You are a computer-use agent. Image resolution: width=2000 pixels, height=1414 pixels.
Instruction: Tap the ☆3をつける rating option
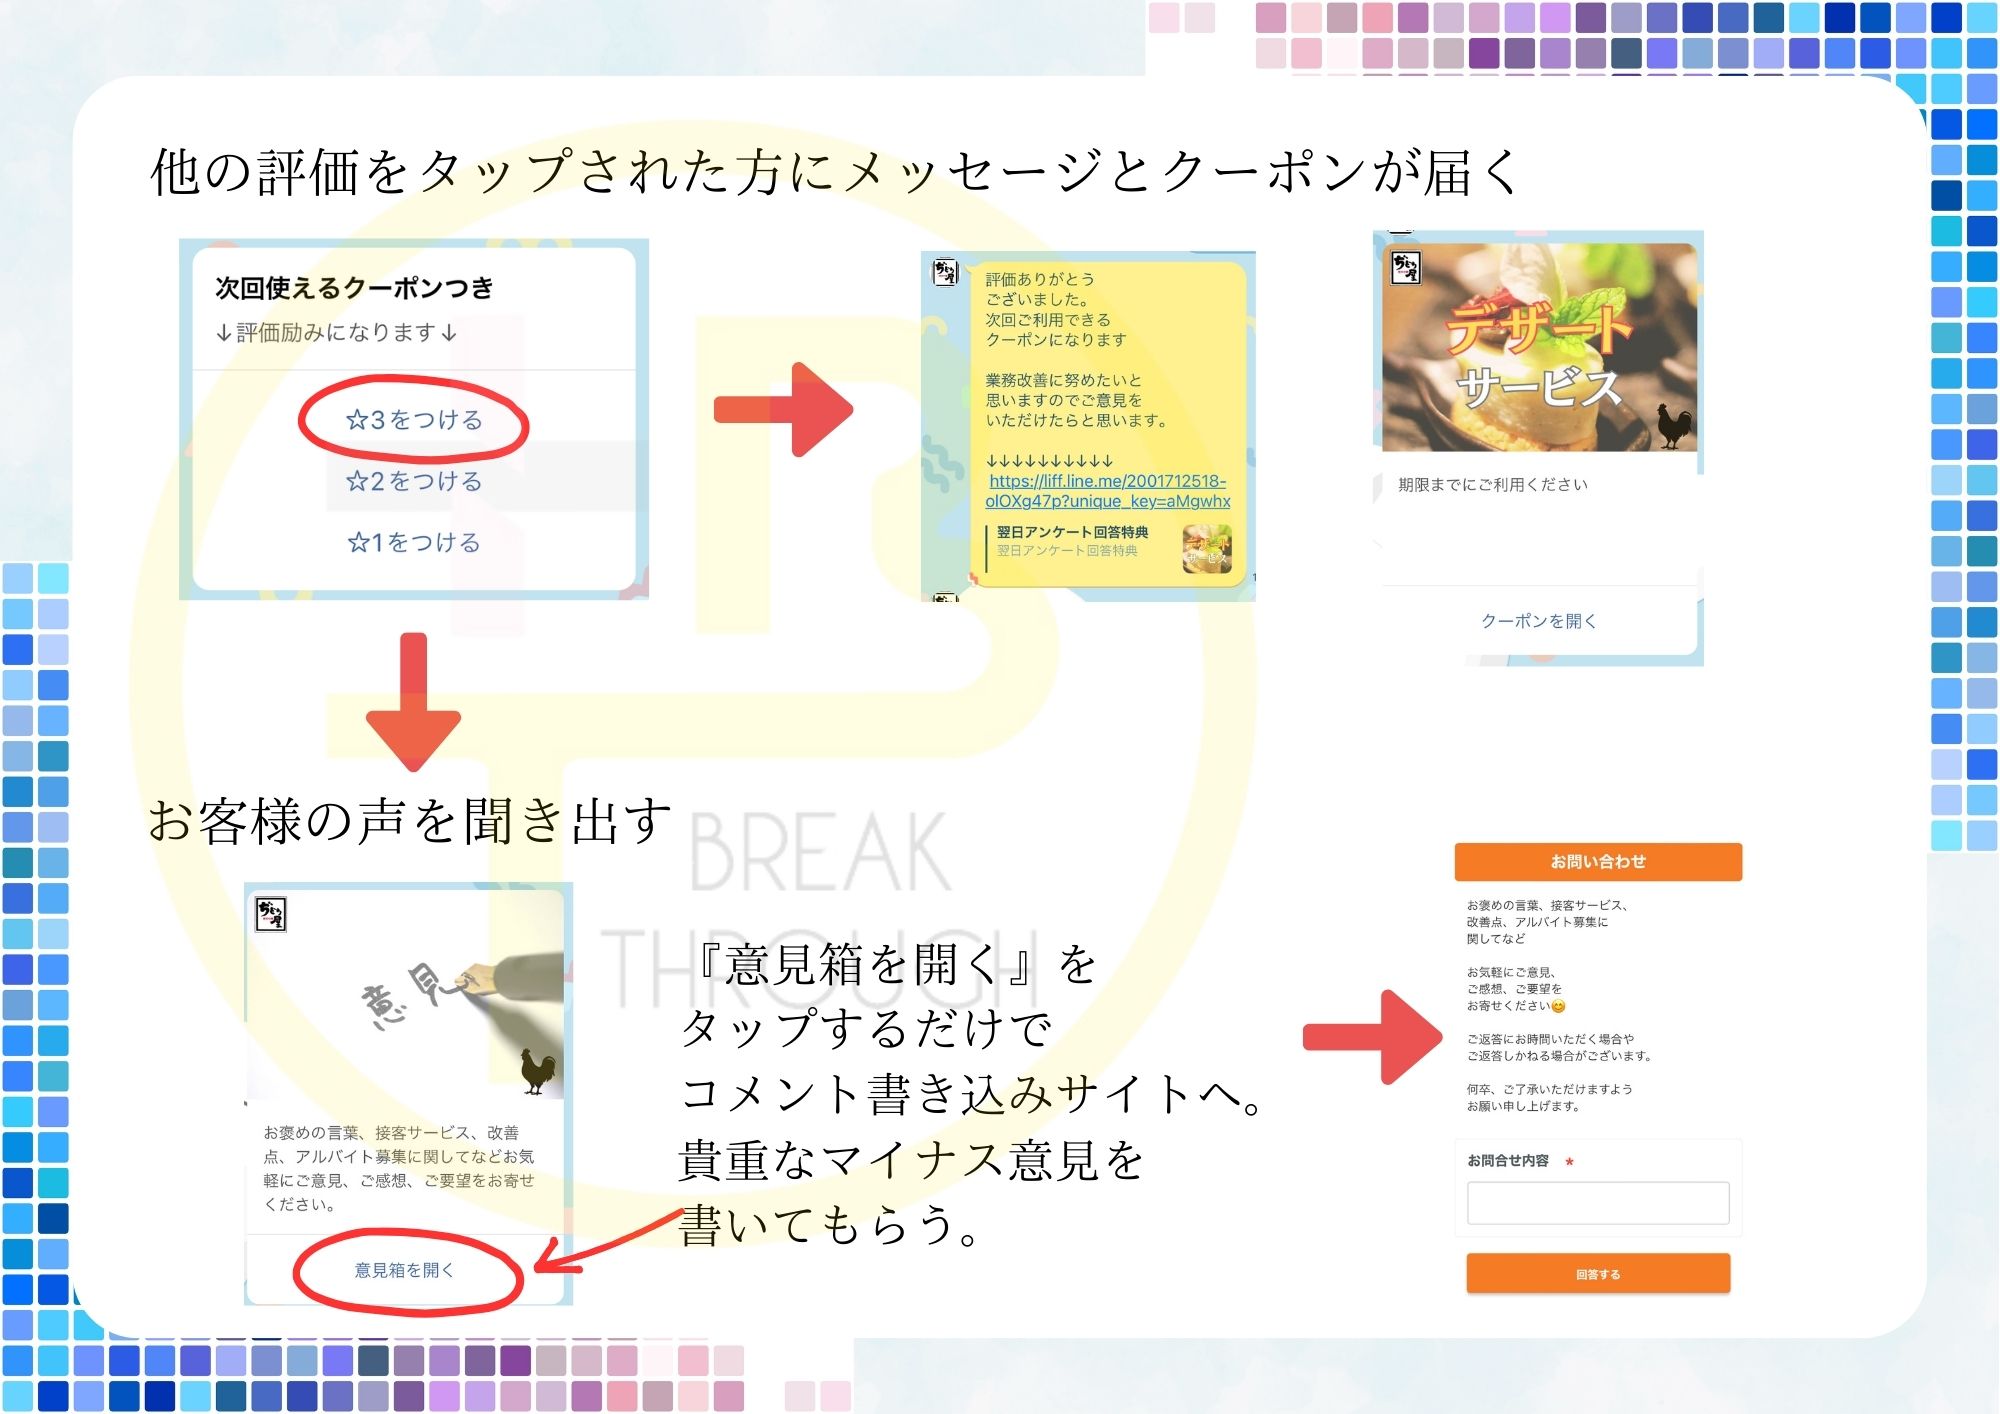414,420
